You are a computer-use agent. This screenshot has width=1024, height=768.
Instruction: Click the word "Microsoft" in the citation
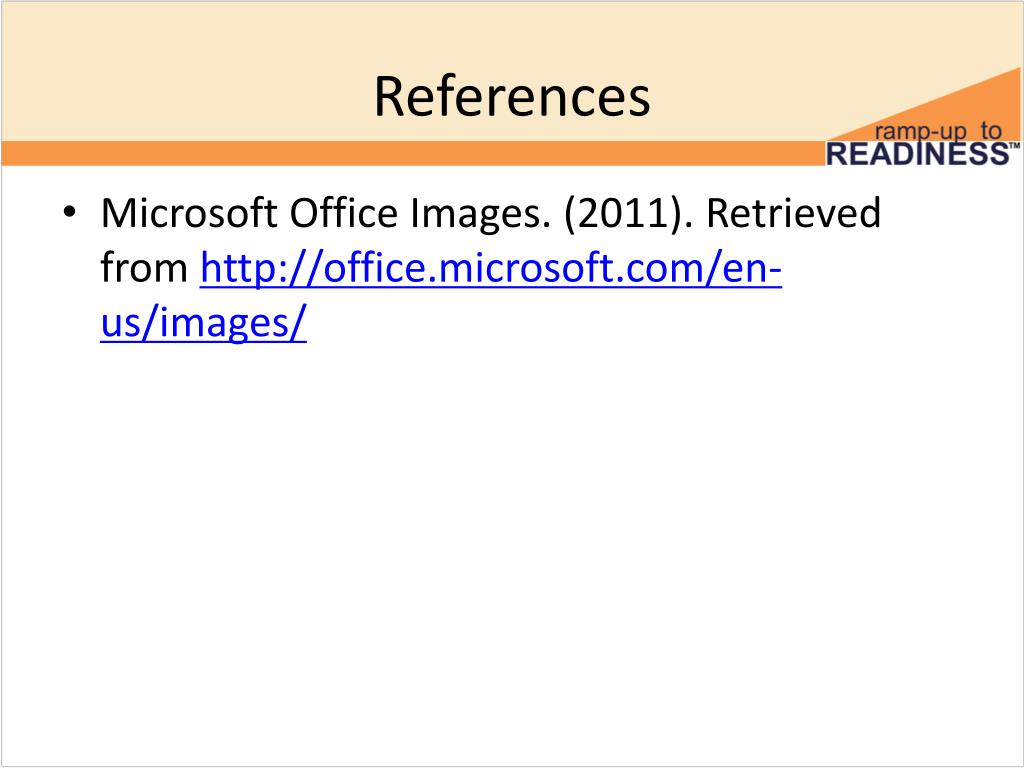click(x=189, y=213)
